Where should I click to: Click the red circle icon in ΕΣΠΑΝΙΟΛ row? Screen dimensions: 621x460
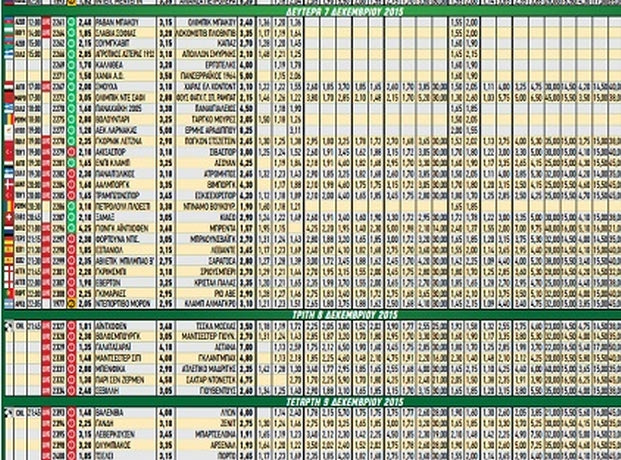click(71, 250)
